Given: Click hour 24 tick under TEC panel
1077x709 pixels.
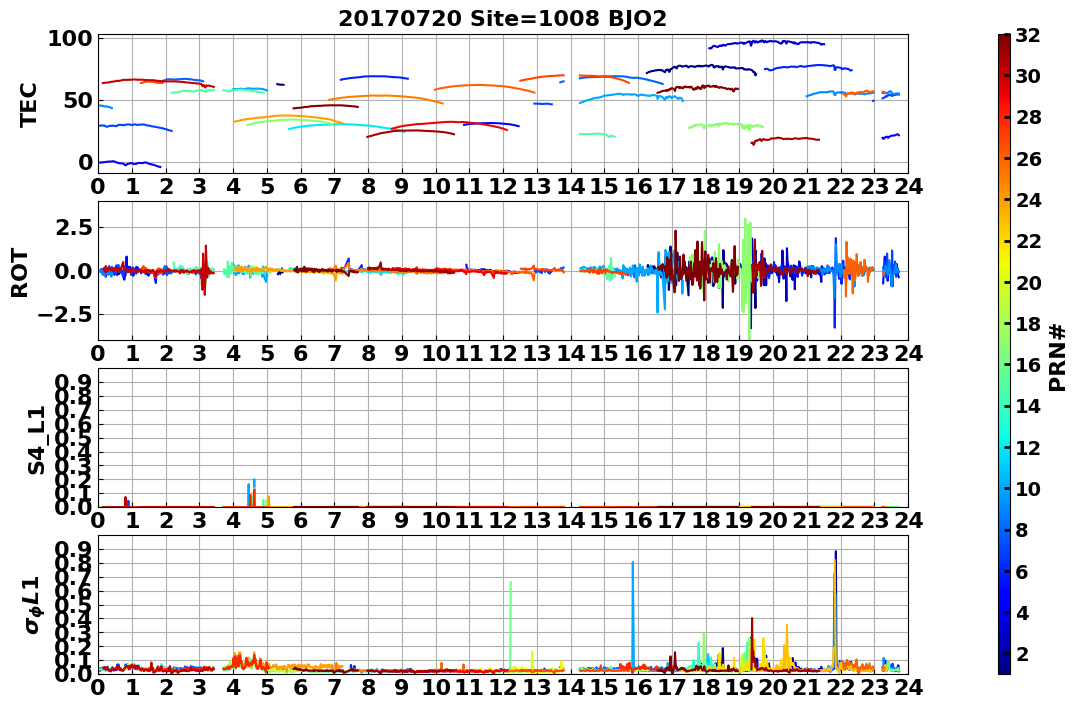Looking at the screenshot, I should click(908, 186).
